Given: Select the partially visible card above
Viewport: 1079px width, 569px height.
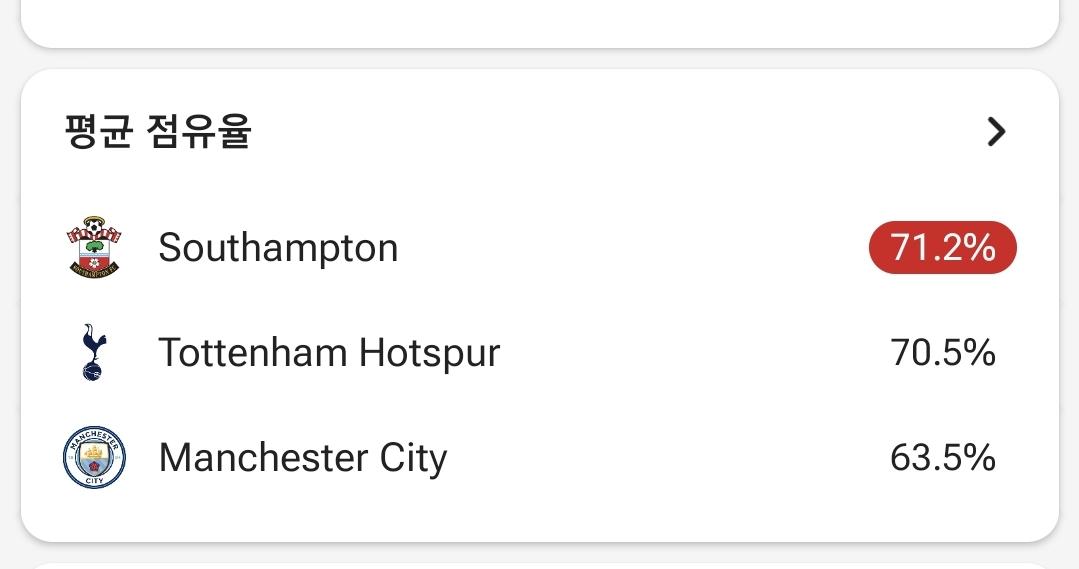Looking at the screenshot, I should 540,23.
